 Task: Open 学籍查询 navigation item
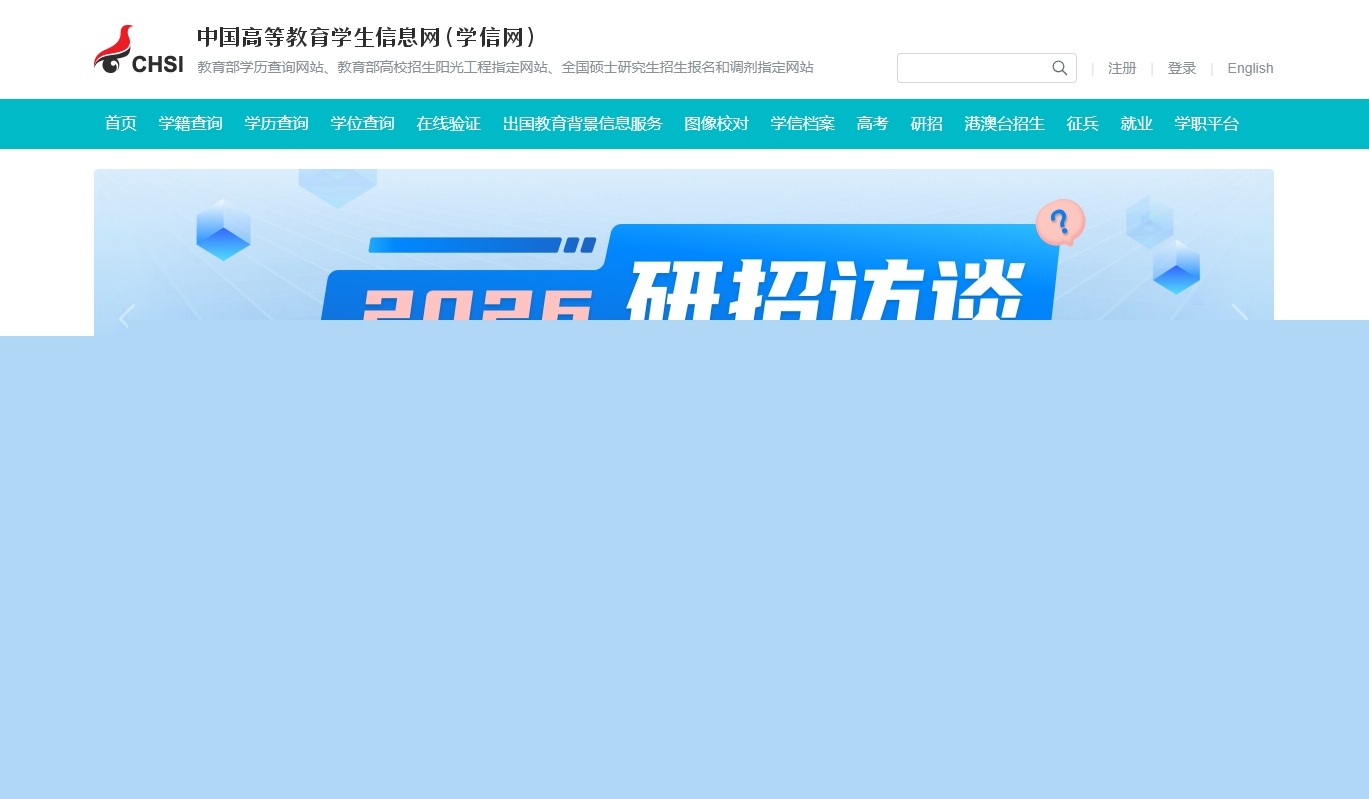190,124
